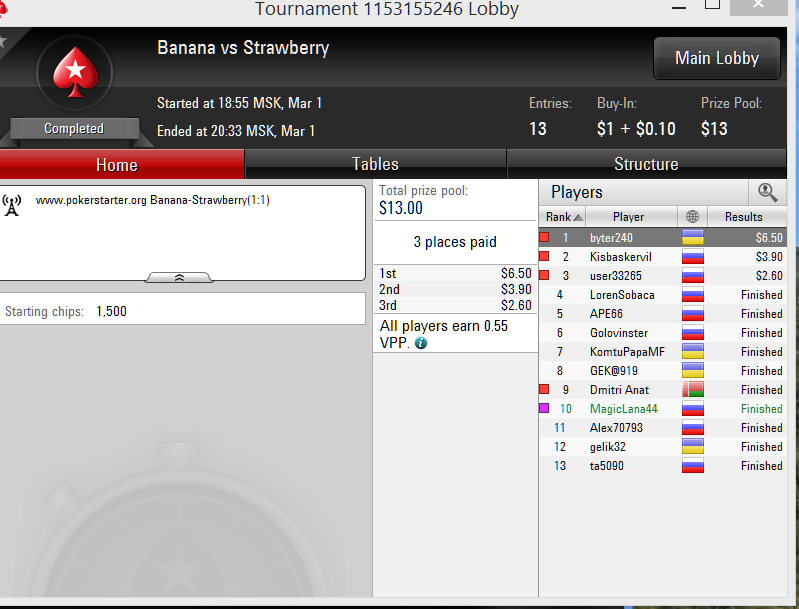799x609 pixels.
Task: Click byter240's Ukrainian flag icon
Action: [x=693, y=237]
